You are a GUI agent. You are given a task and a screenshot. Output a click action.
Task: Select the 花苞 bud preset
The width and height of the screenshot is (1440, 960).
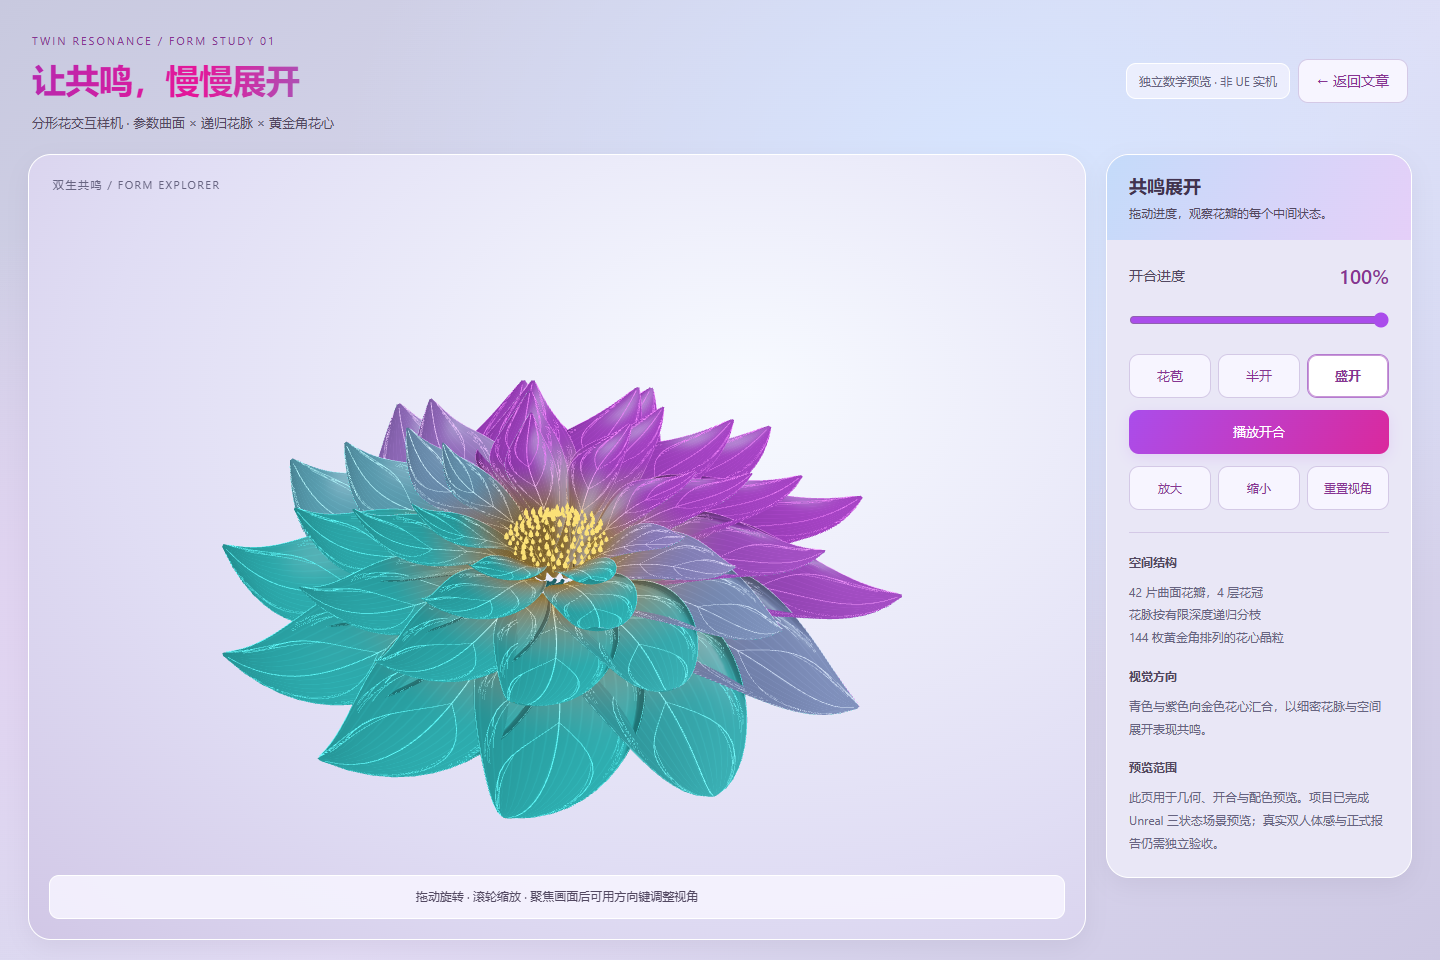pyautogui.click(x=1170, y=376)
